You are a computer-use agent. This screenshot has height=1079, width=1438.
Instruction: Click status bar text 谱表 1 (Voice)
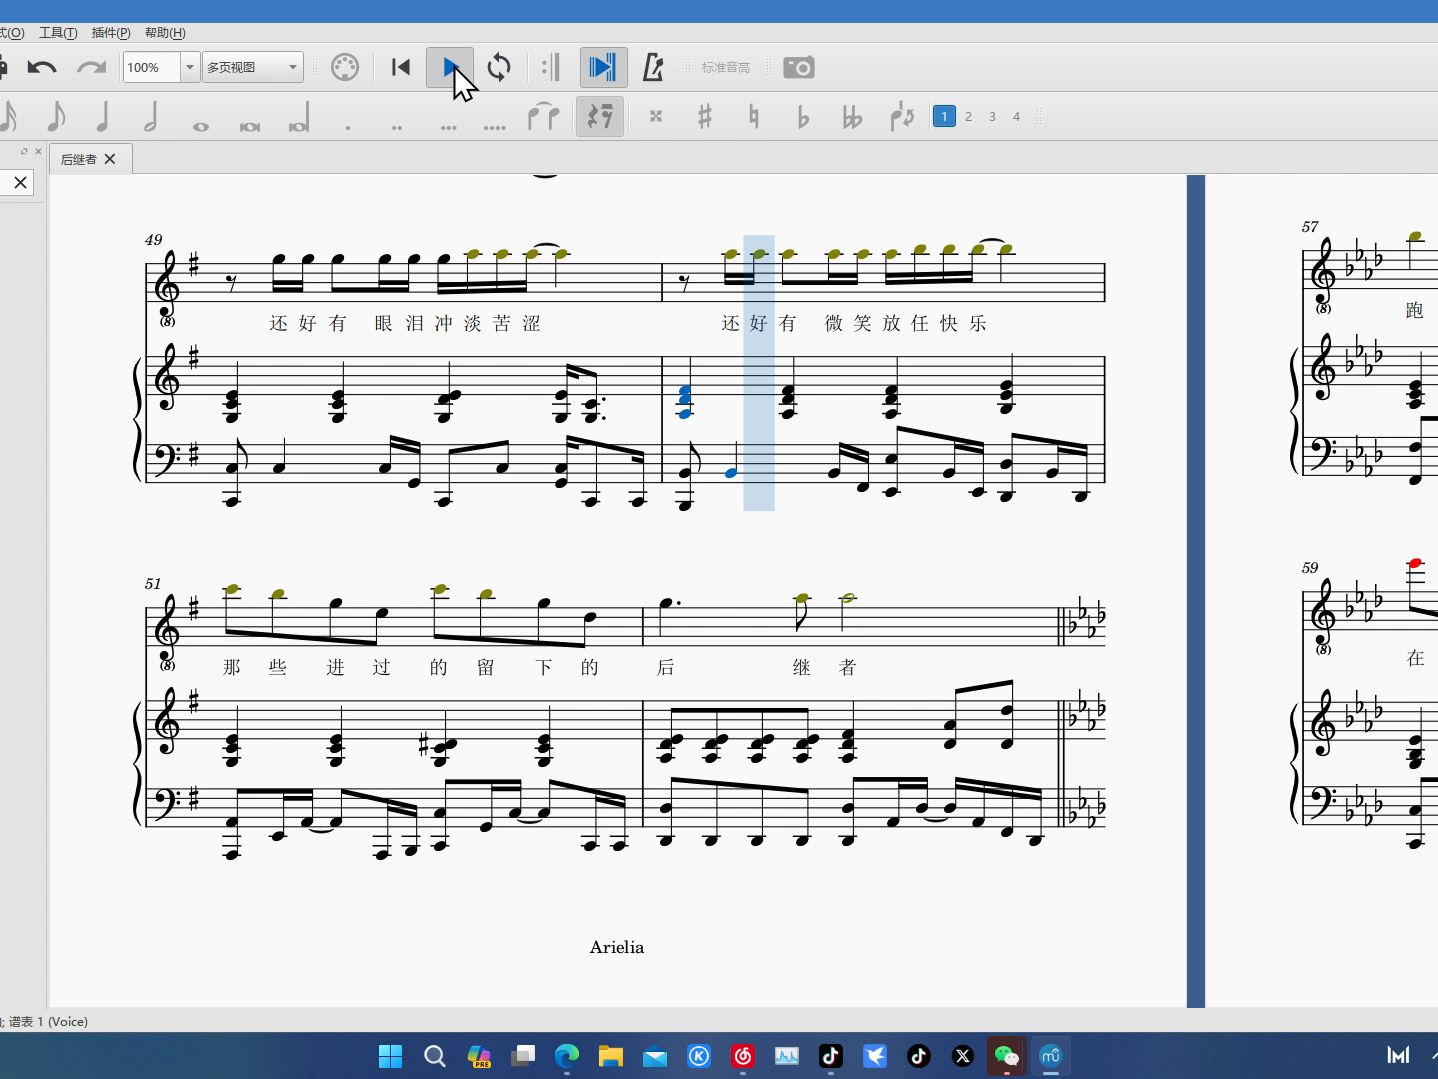pyautogui.click(x=48, y=1021)
